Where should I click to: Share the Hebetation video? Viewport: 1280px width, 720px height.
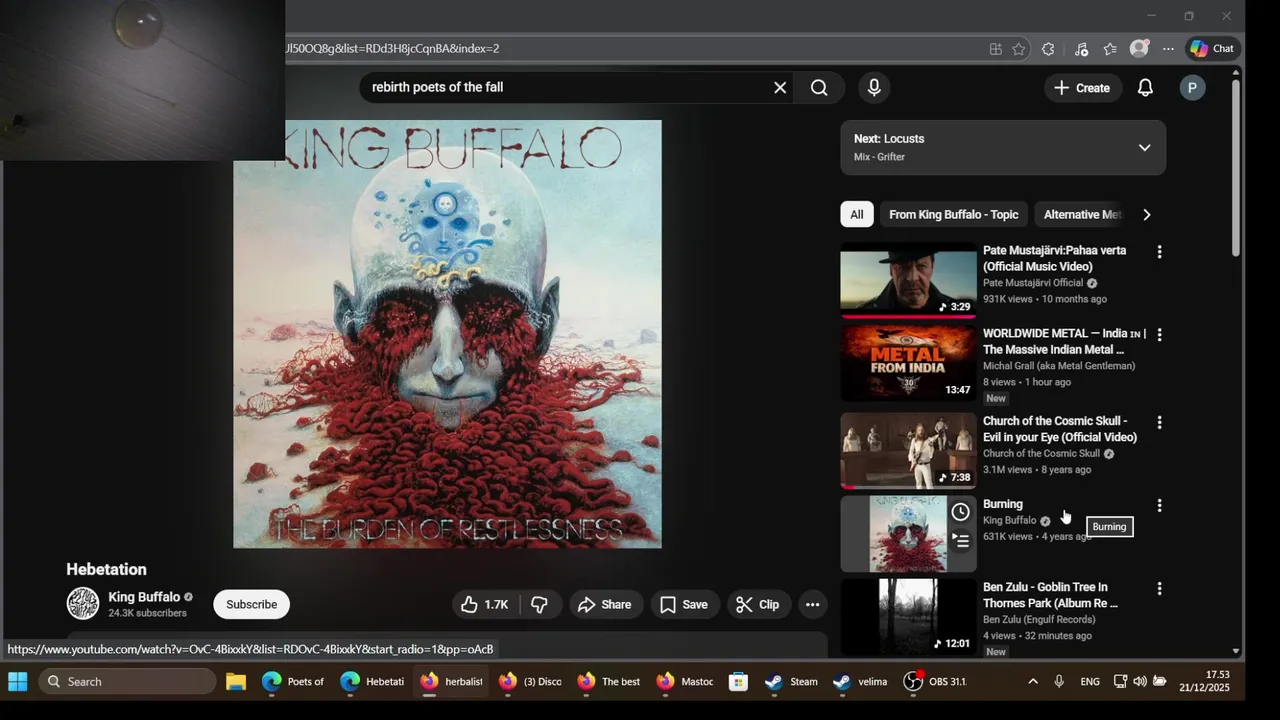[605, 604]
